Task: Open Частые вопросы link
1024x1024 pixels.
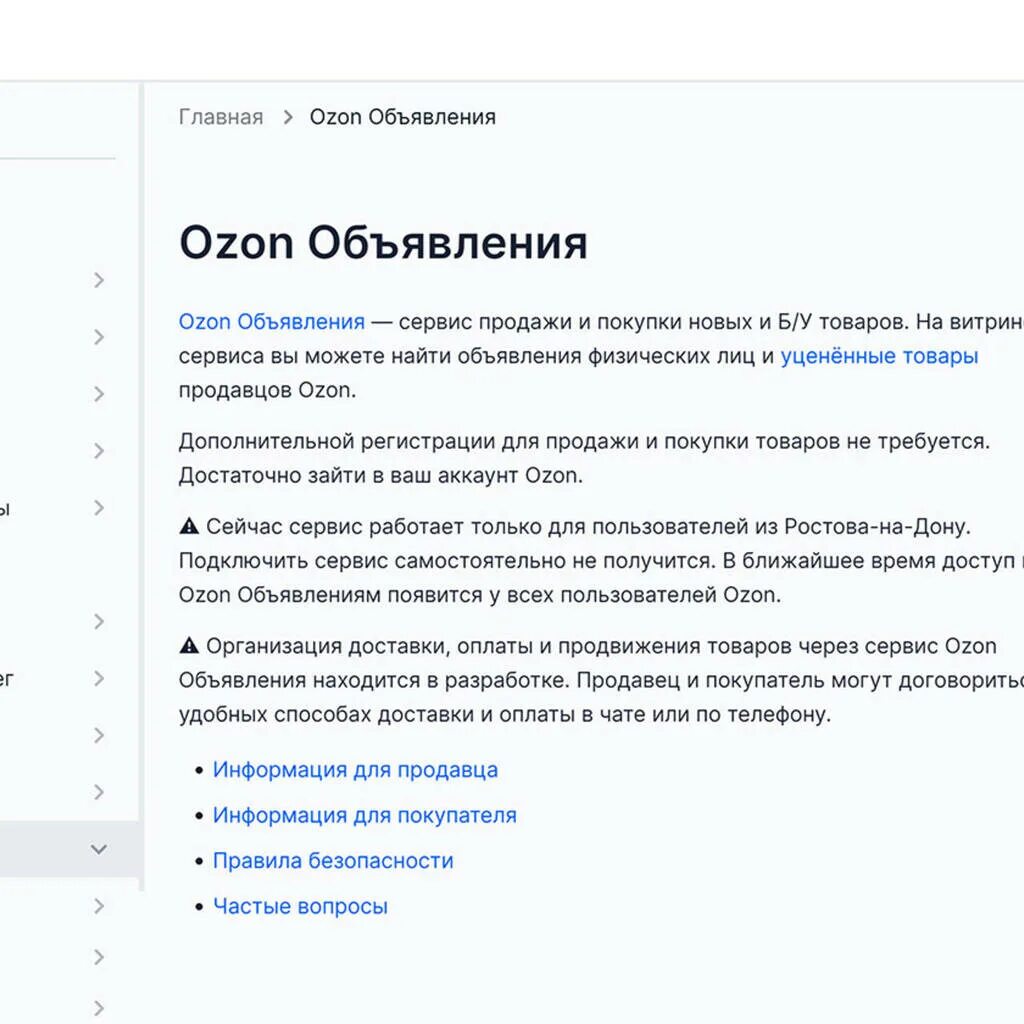Action: 300,906
